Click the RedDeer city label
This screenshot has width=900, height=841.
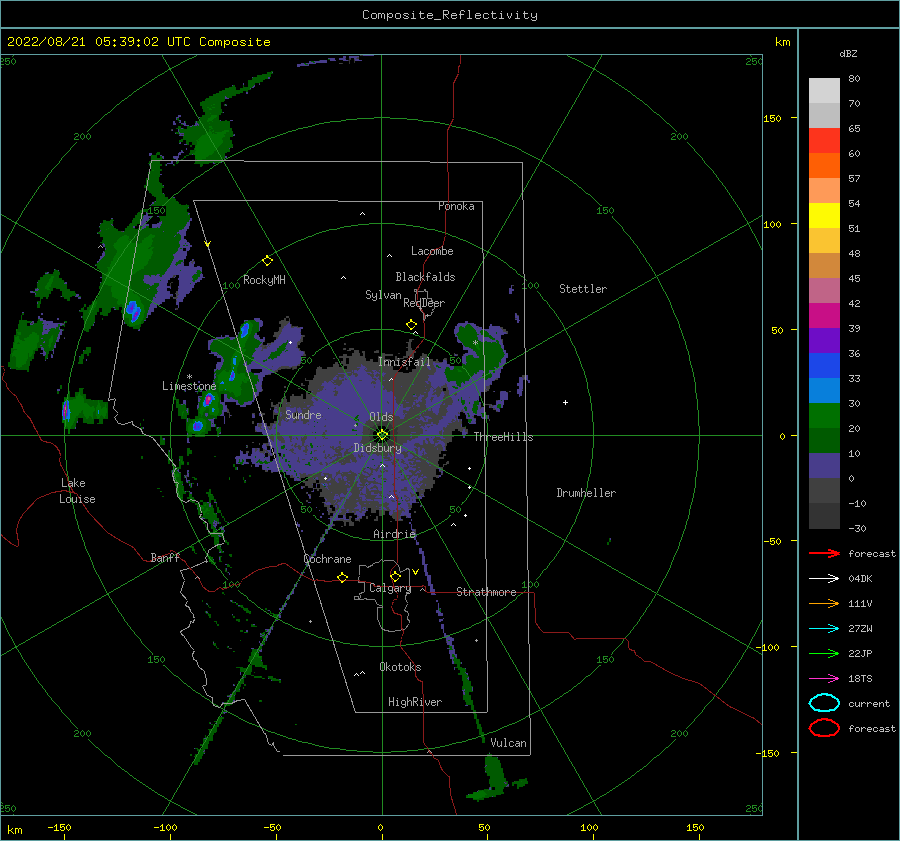pos(424,303)
